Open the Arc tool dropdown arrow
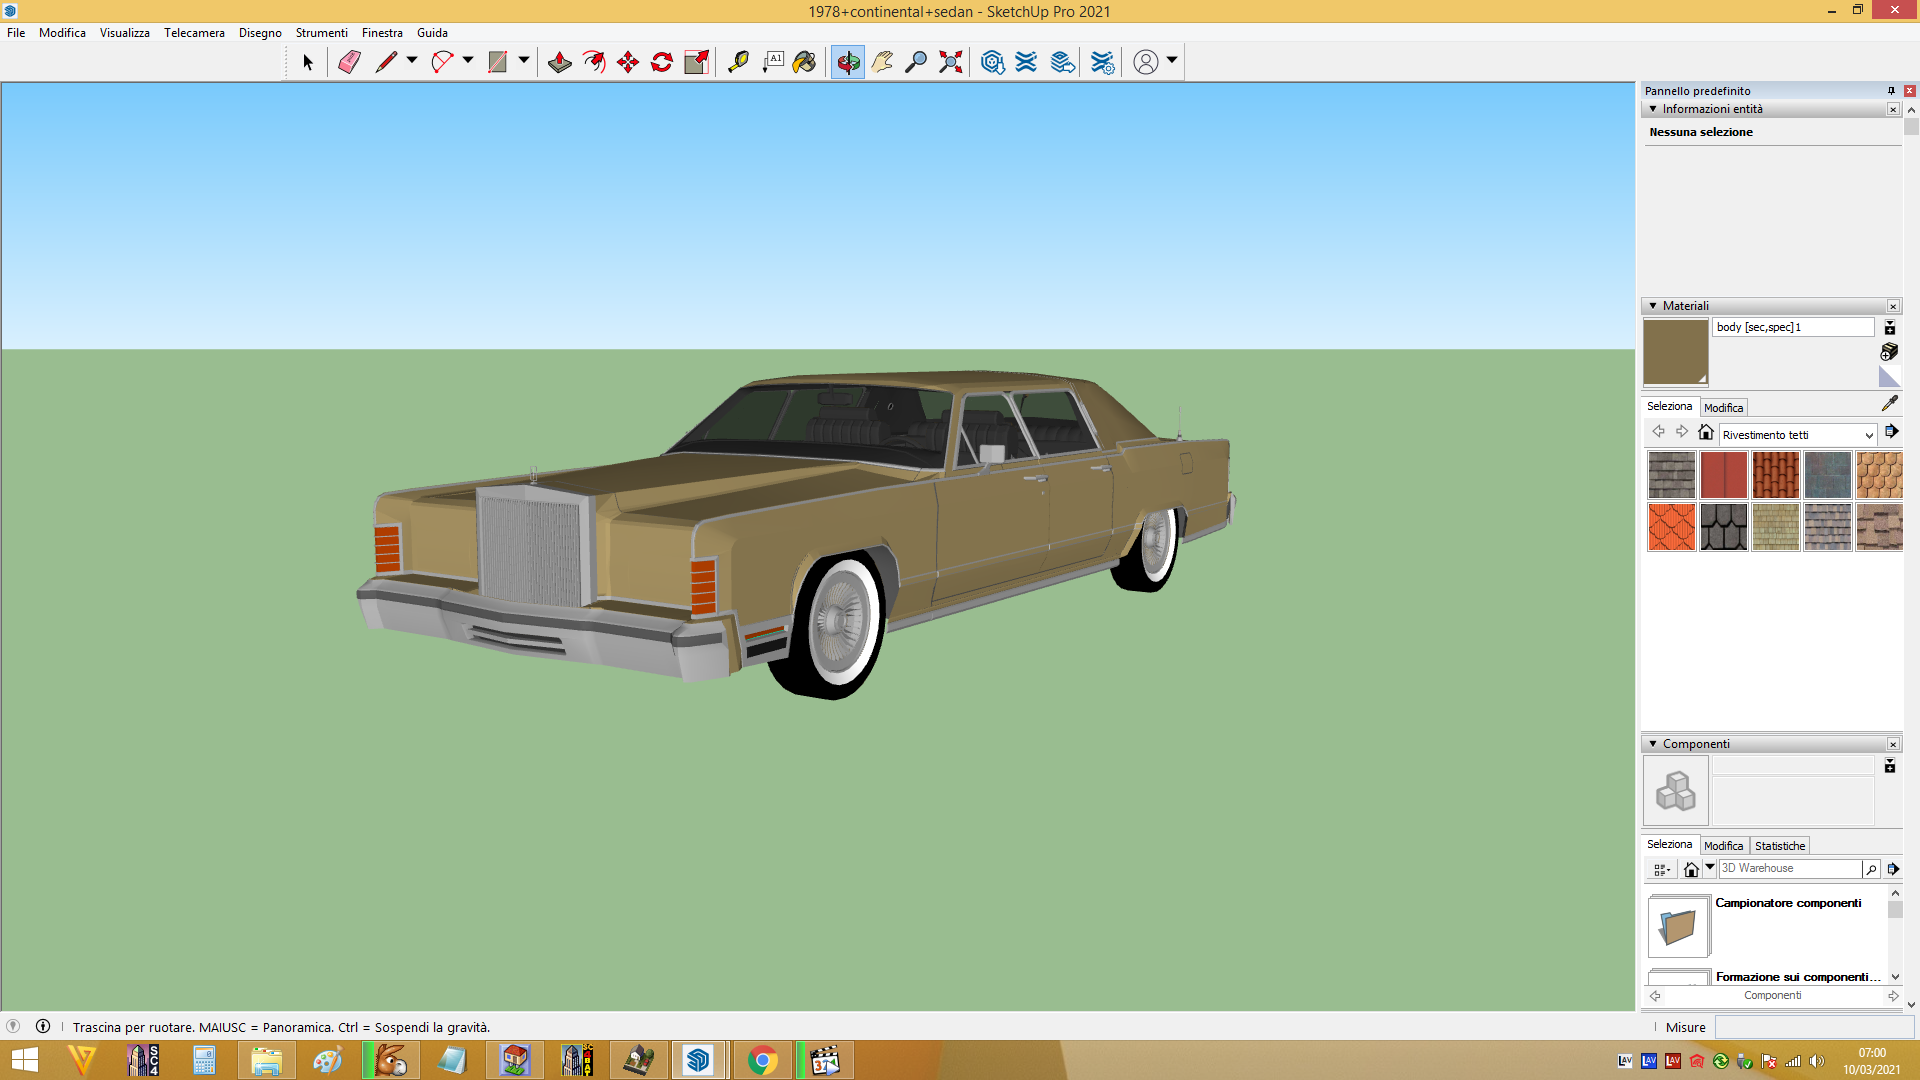The width and height of the screenshot is (1920, 1080). [468, 61]
